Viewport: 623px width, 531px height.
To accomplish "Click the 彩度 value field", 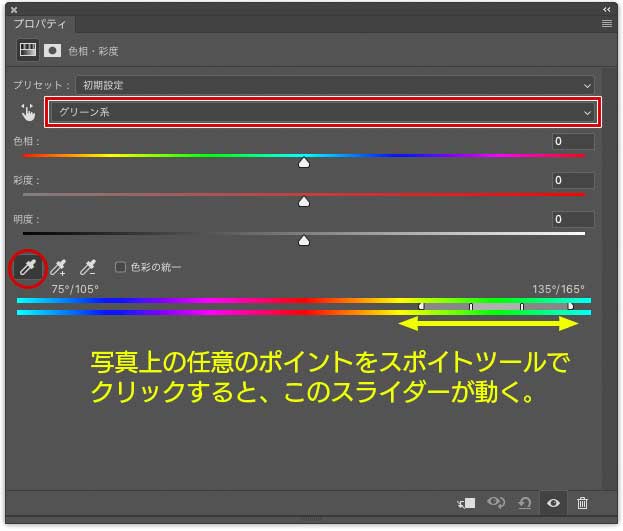I will 573,180.
